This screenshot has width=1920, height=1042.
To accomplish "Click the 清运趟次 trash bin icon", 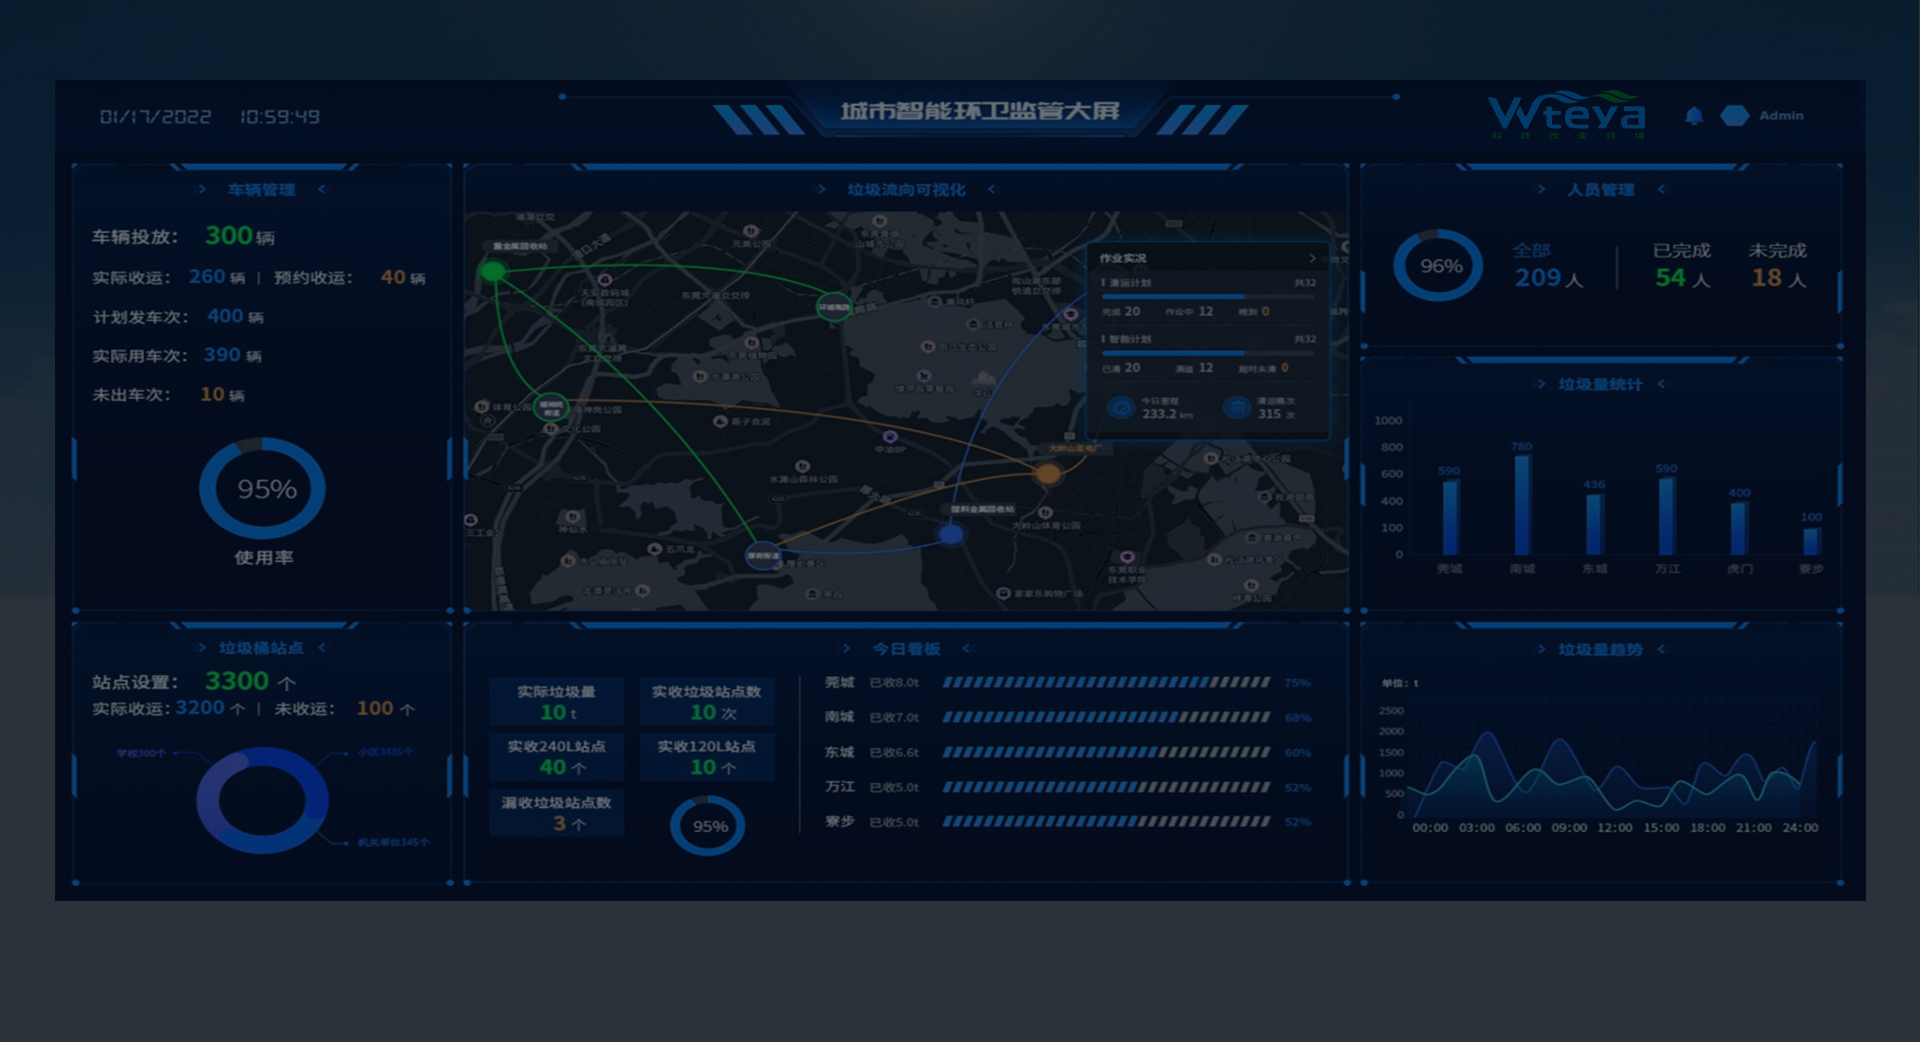I will 1237,408.
